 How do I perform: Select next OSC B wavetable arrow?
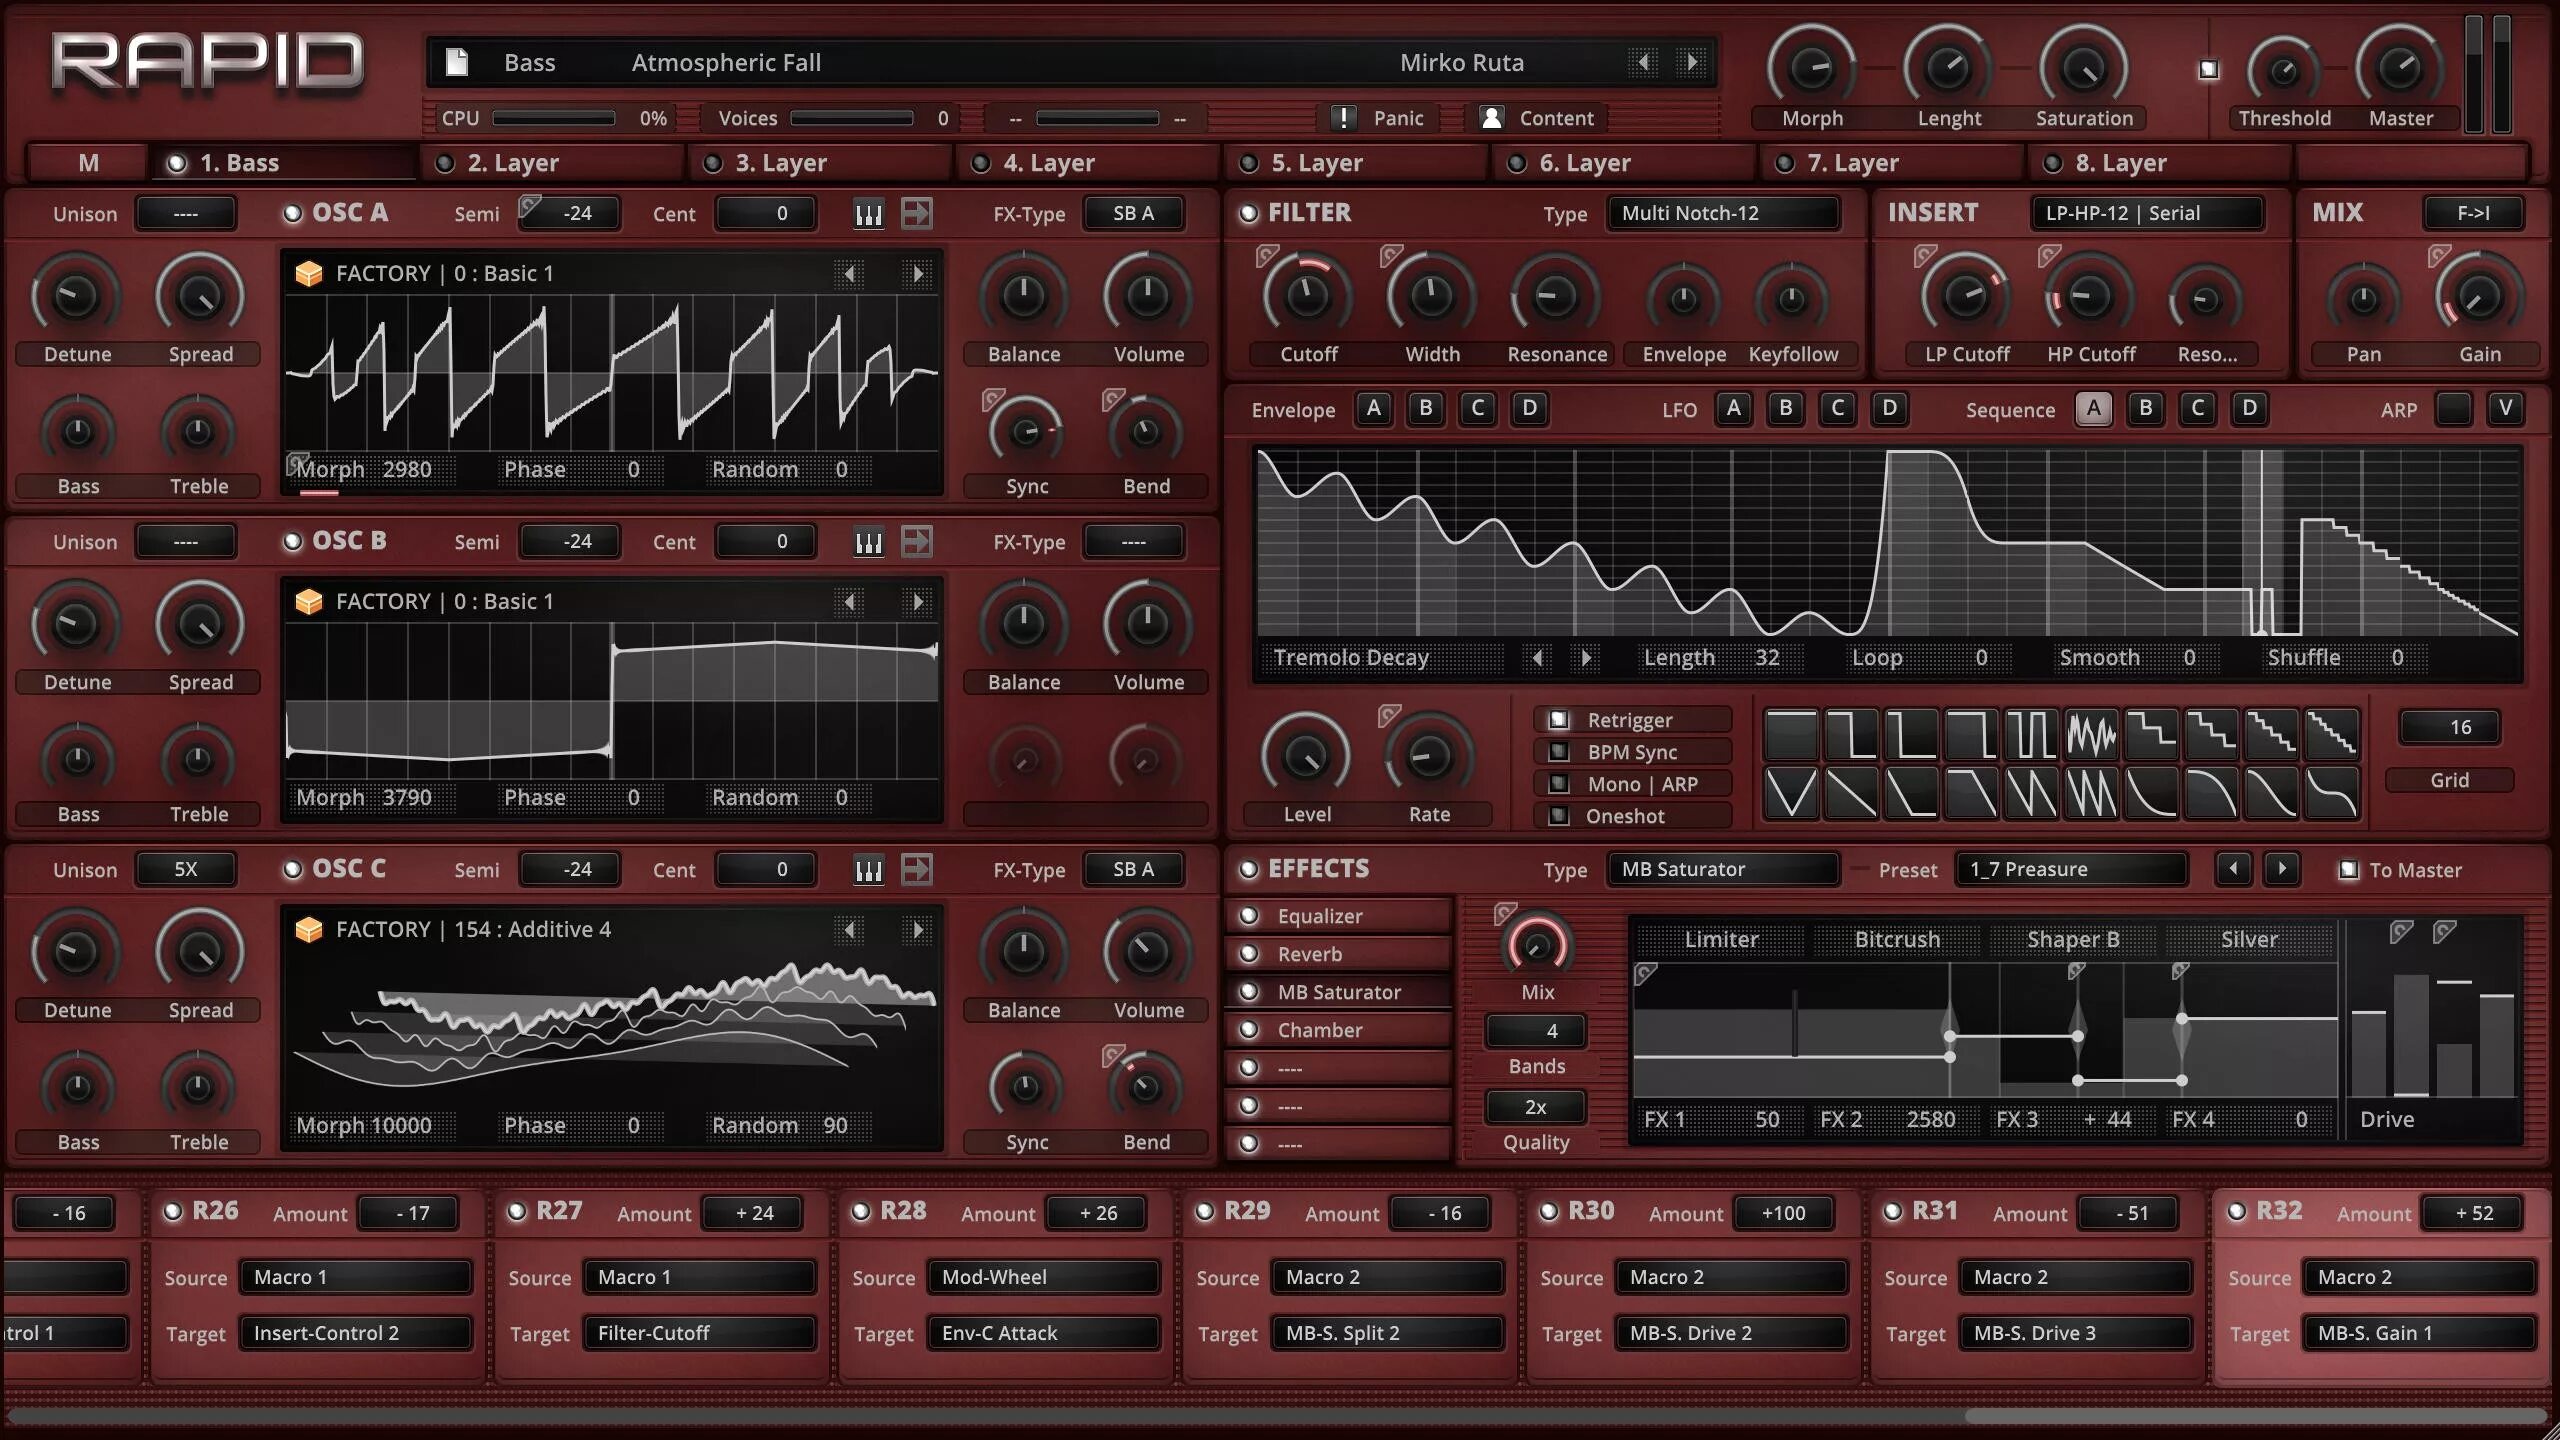pos(916,601)
